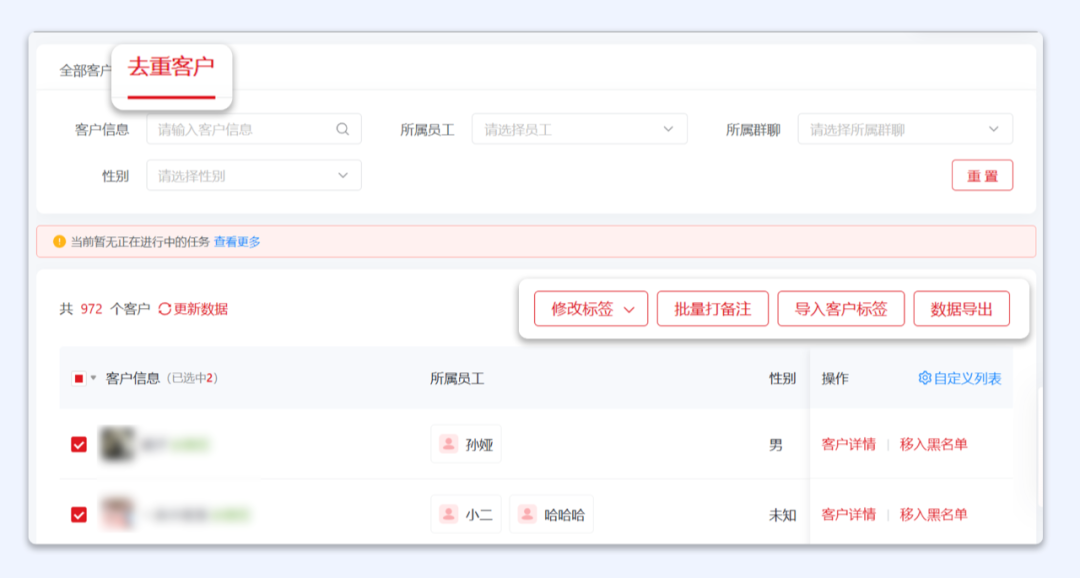Click the warning icon in the task notice bar
This screenshot has height=578, width=1080.
click(58, 242)
